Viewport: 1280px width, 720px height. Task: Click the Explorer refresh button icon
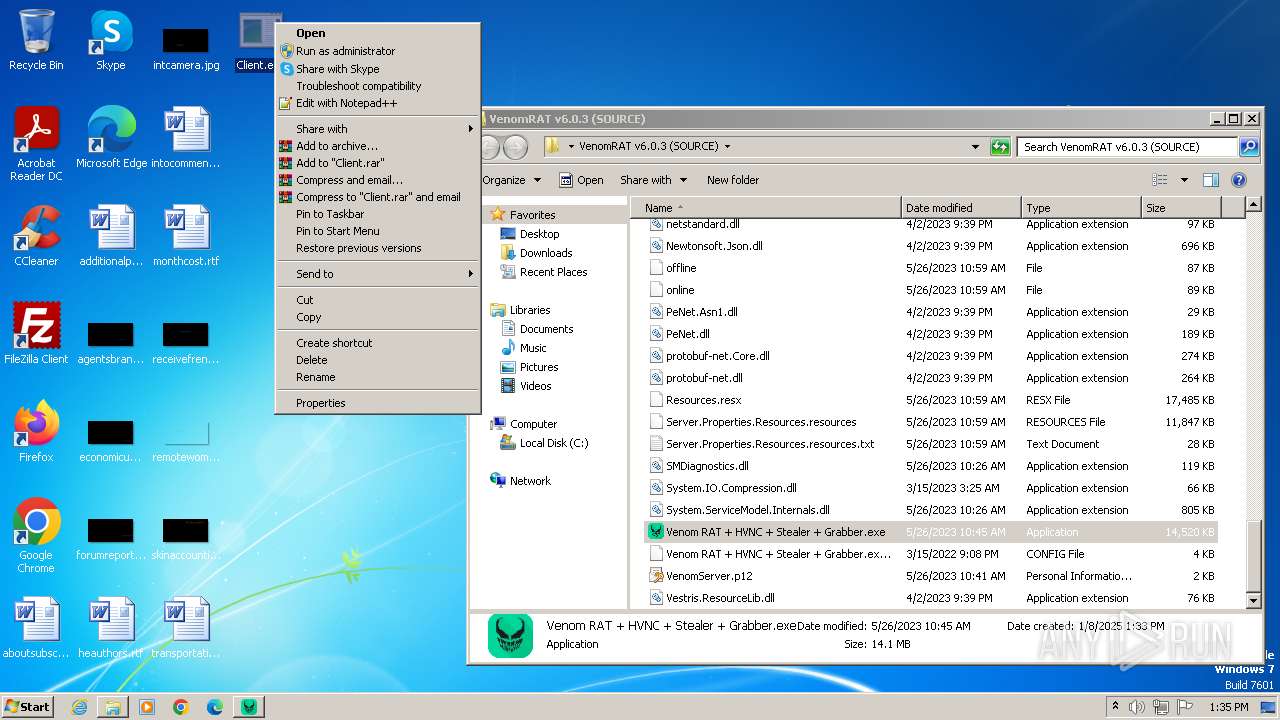coord(1000,147)
